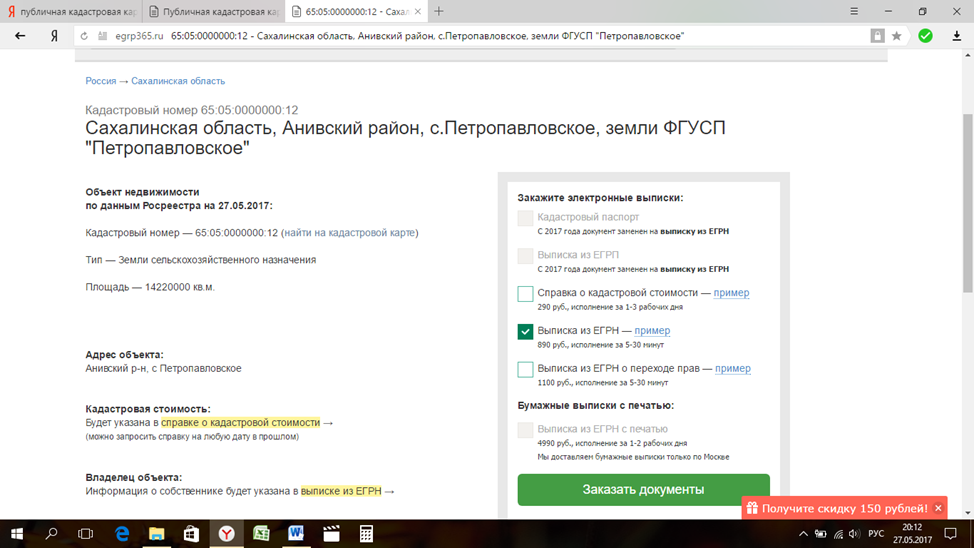Screen dimensions: 974x548
Task: Open Excel from the taskbar
Action: [261, 534]
